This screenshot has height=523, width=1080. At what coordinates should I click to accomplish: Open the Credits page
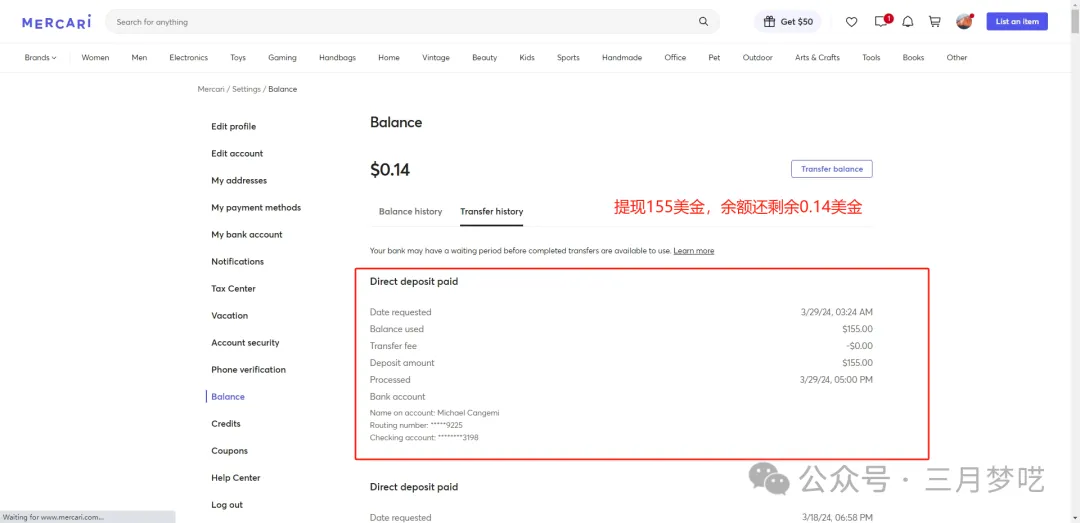click(226, 424)
